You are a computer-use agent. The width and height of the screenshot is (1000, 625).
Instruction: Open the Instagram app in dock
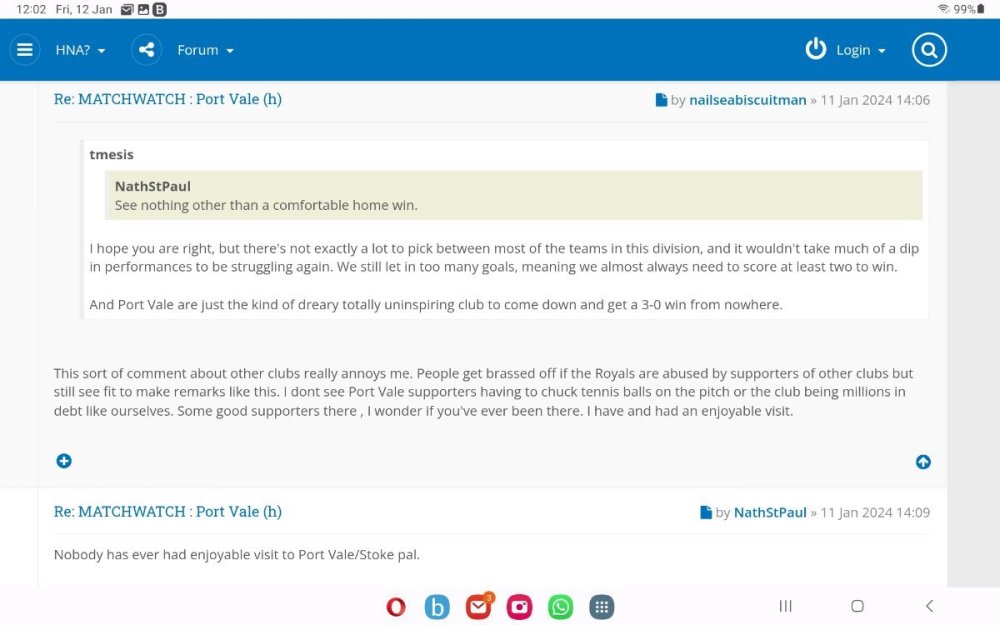tap(520, 607)
